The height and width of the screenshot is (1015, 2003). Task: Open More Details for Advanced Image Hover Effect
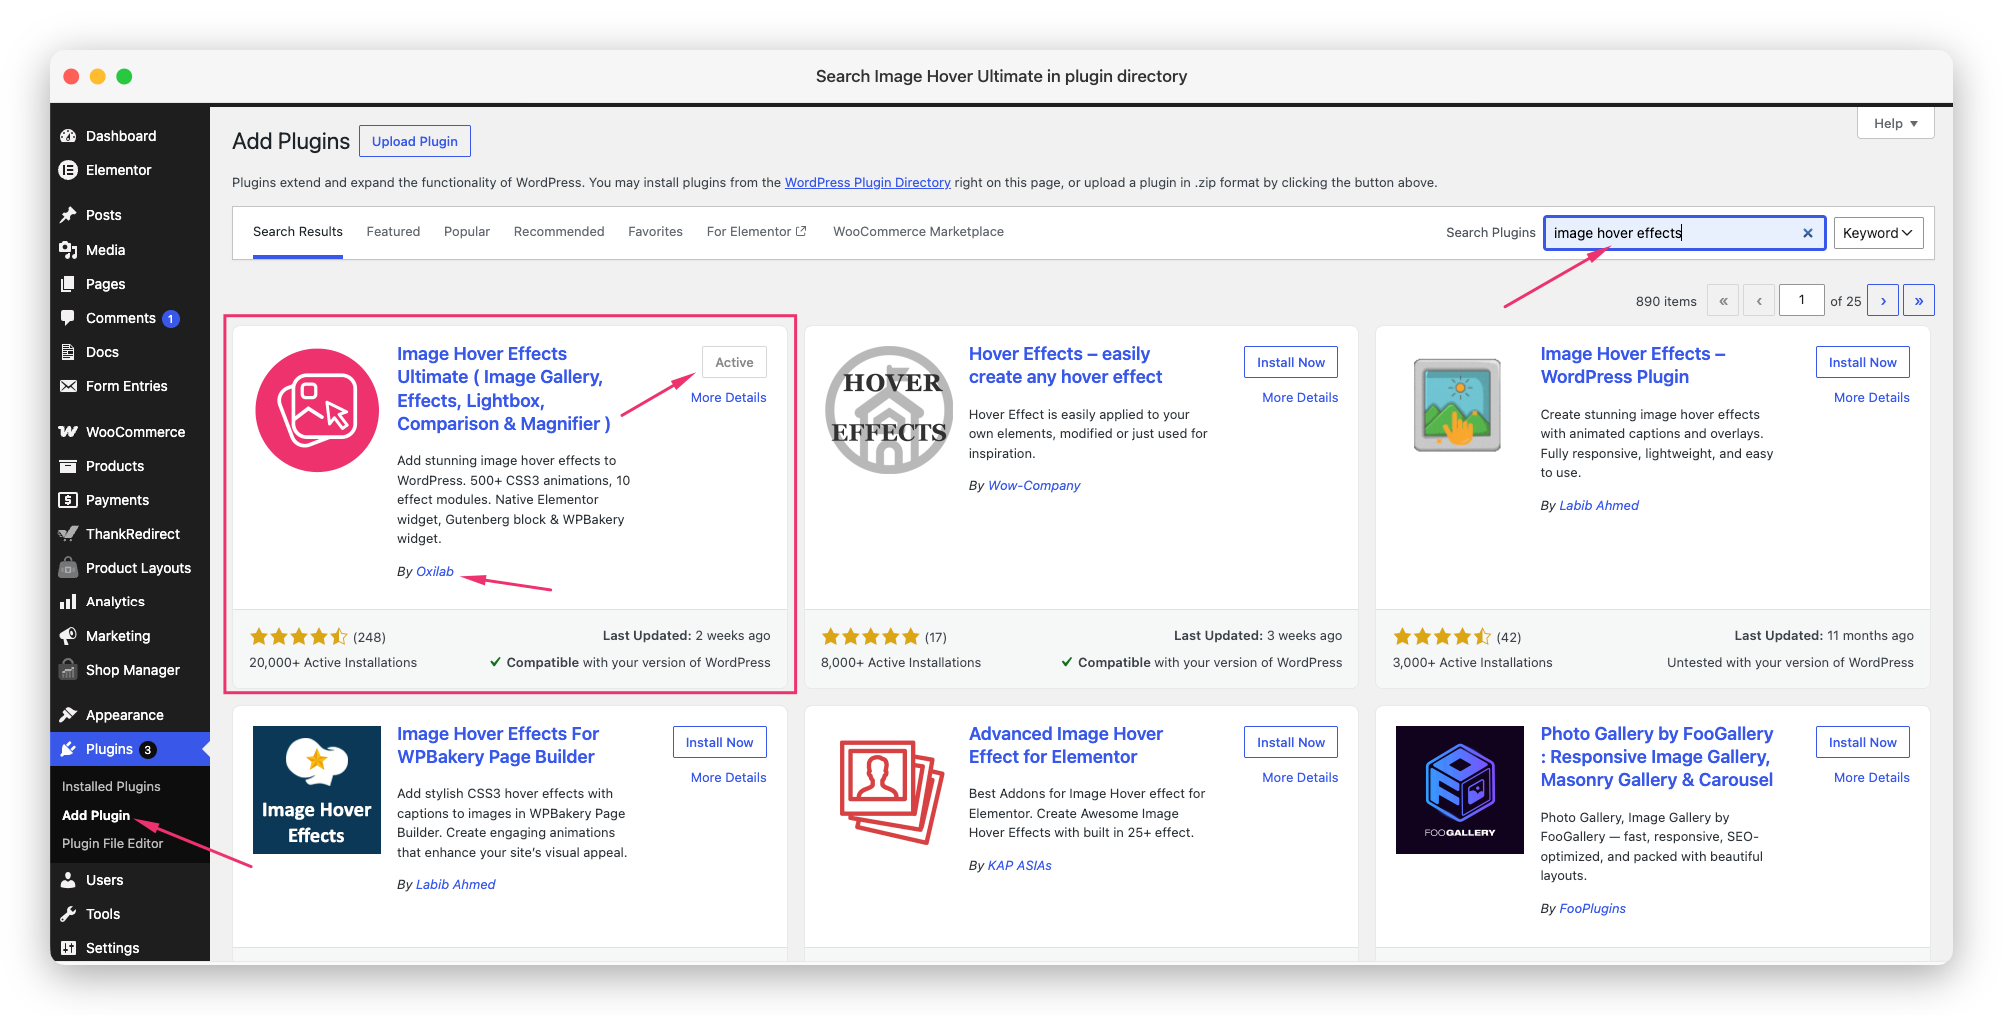[x=1300, y=778]
